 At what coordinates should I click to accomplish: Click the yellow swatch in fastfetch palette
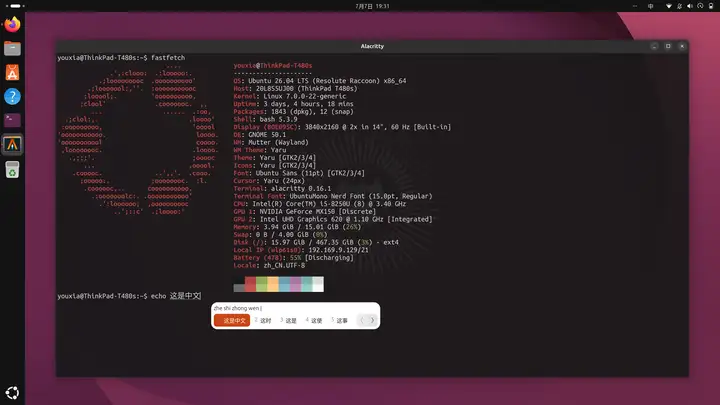273,284
